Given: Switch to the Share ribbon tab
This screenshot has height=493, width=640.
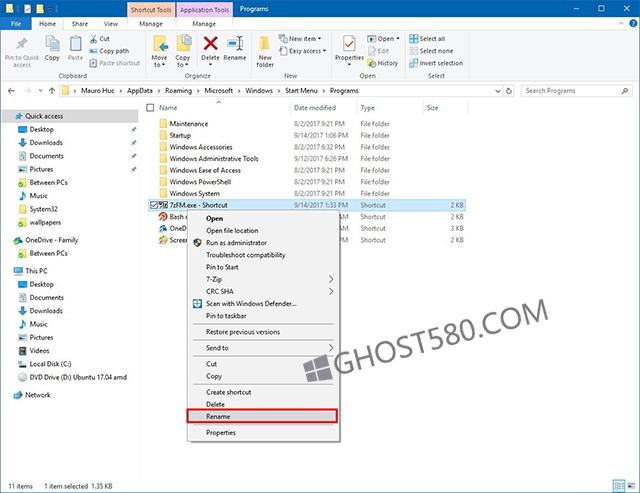Looking at the screenshot, I should (80, 24).
